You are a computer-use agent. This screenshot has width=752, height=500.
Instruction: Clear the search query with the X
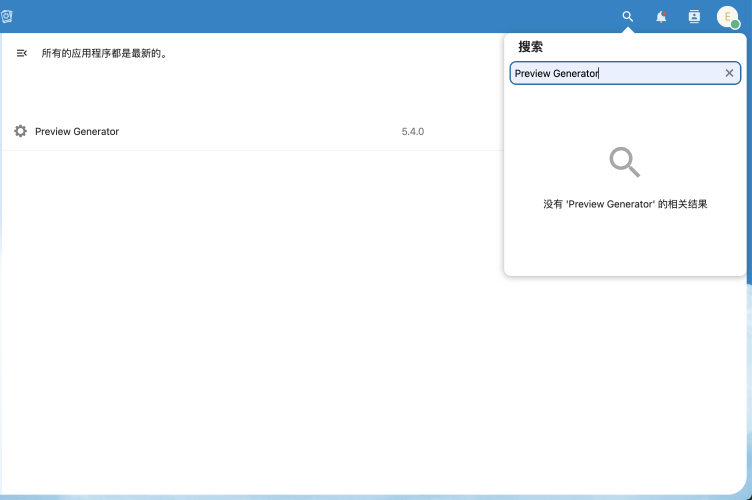(x=729, y=73)
